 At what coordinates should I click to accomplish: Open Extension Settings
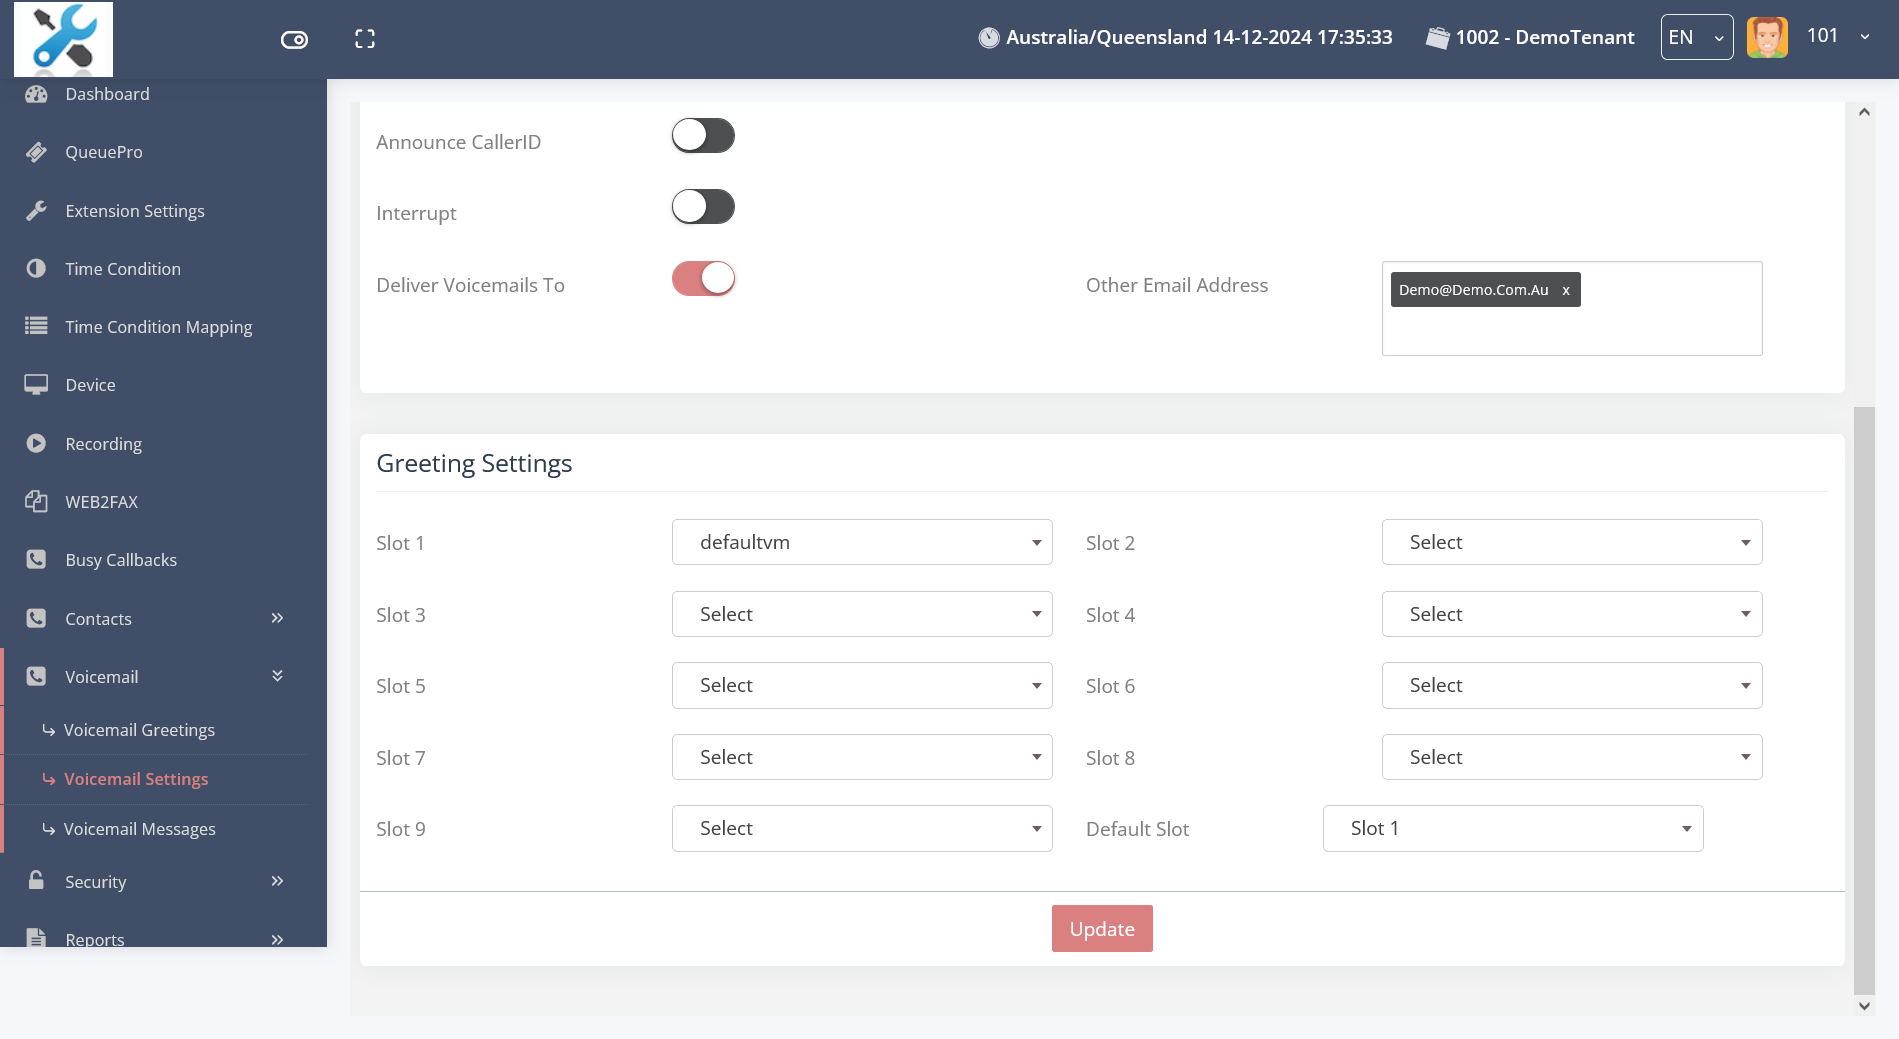coord(134,210)
